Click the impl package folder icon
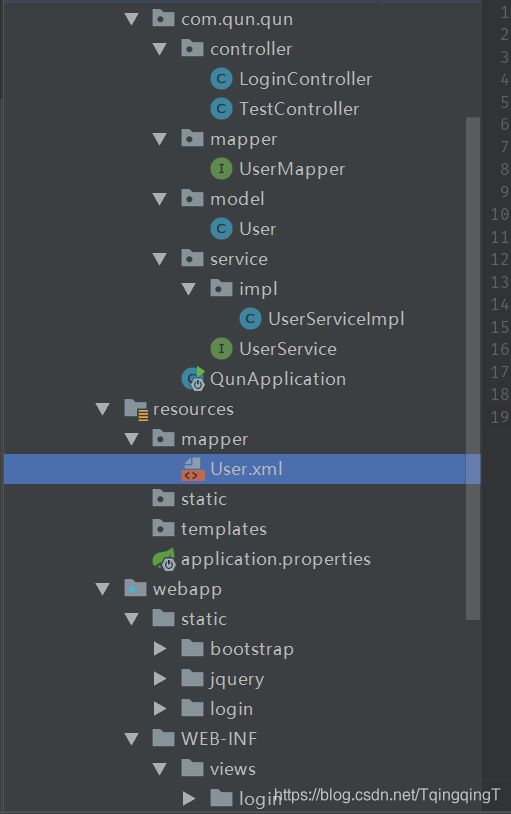 221,289
